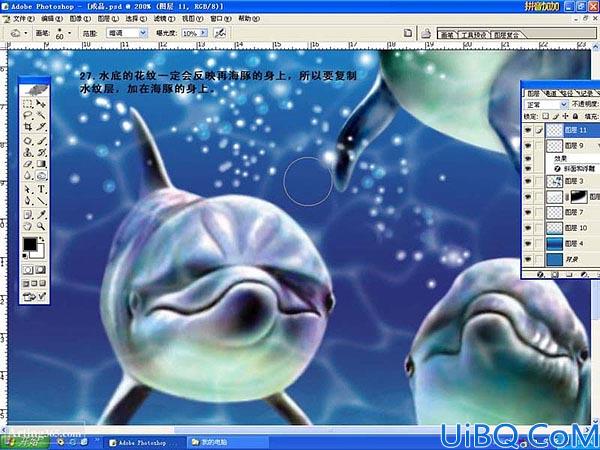Viewport: 600px width, 450px height.
Task: Select the Brush tool in toolbox
Action: coord(41,141)
